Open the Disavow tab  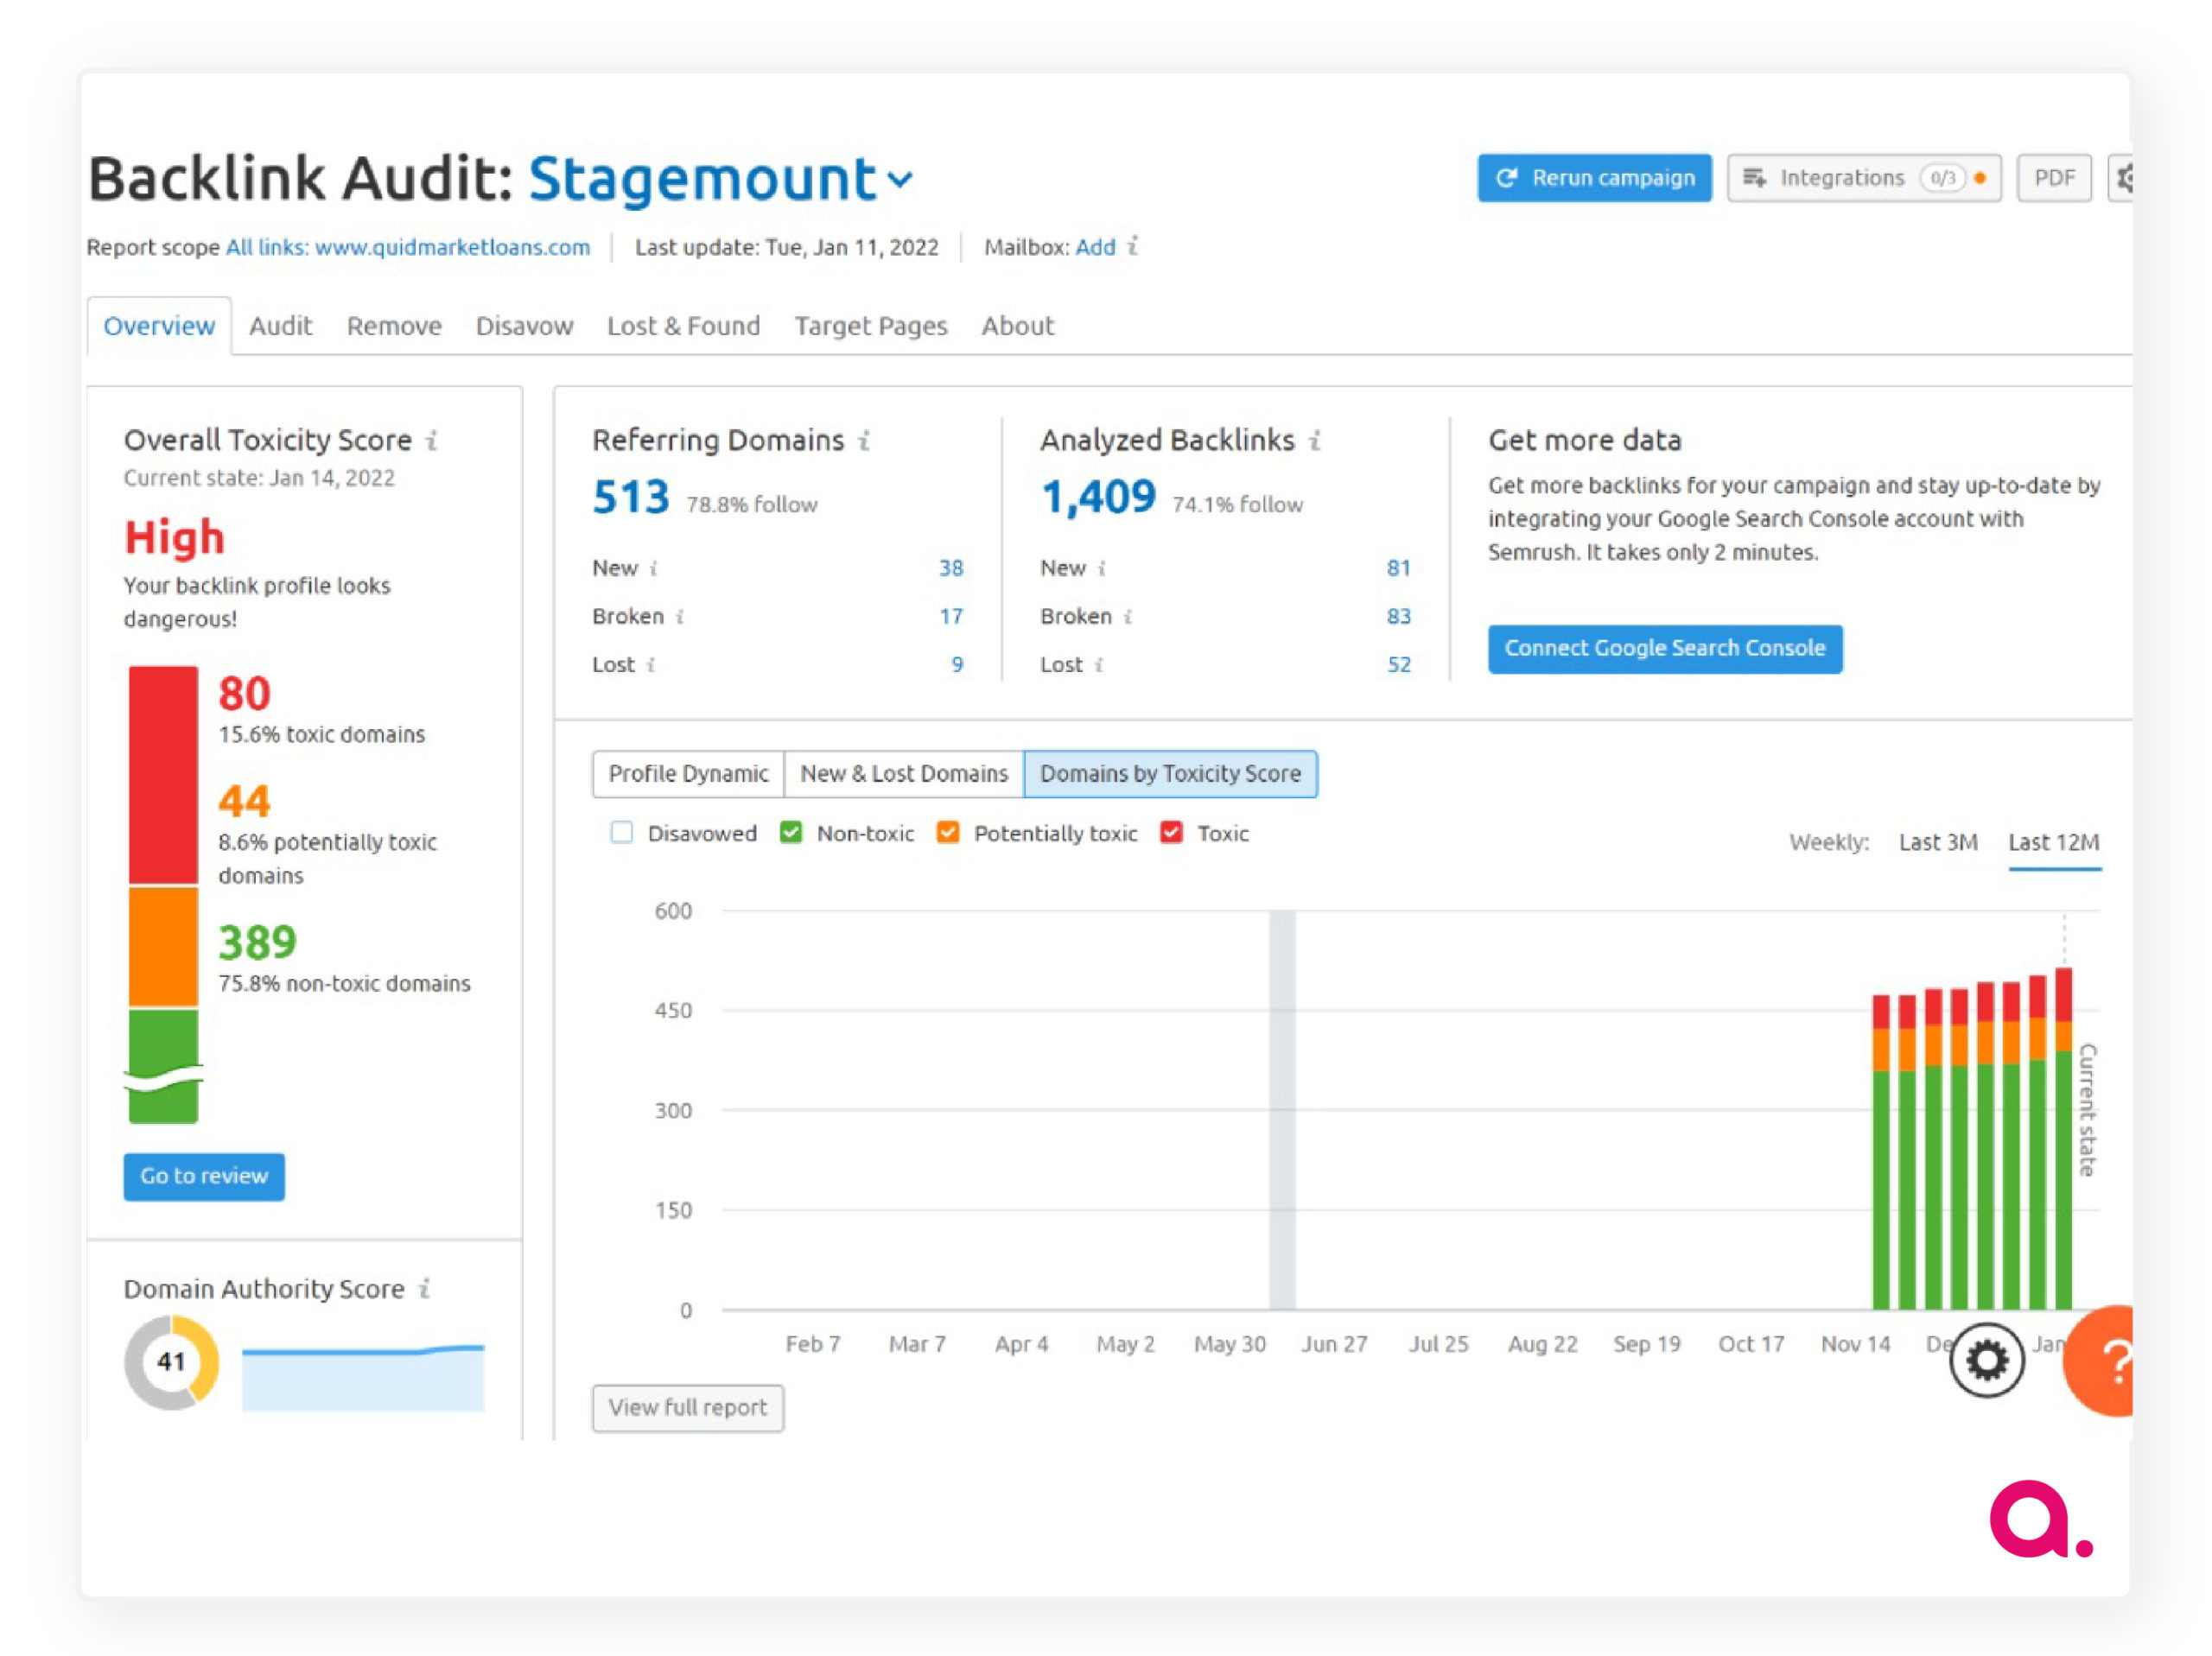click(x=524, y=326)
